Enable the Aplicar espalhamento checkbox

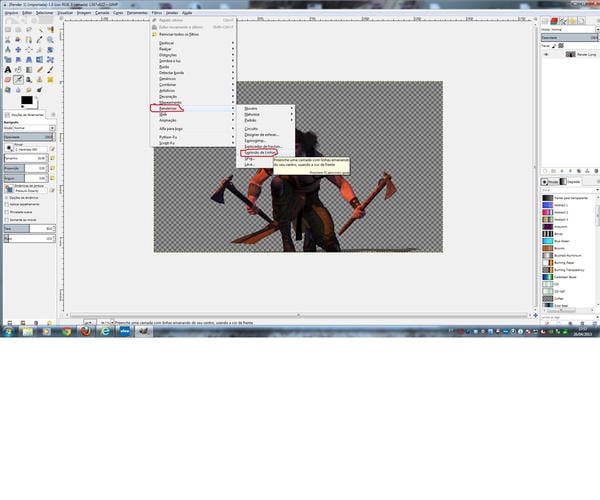pyautogui.click(x=7, y=204)
